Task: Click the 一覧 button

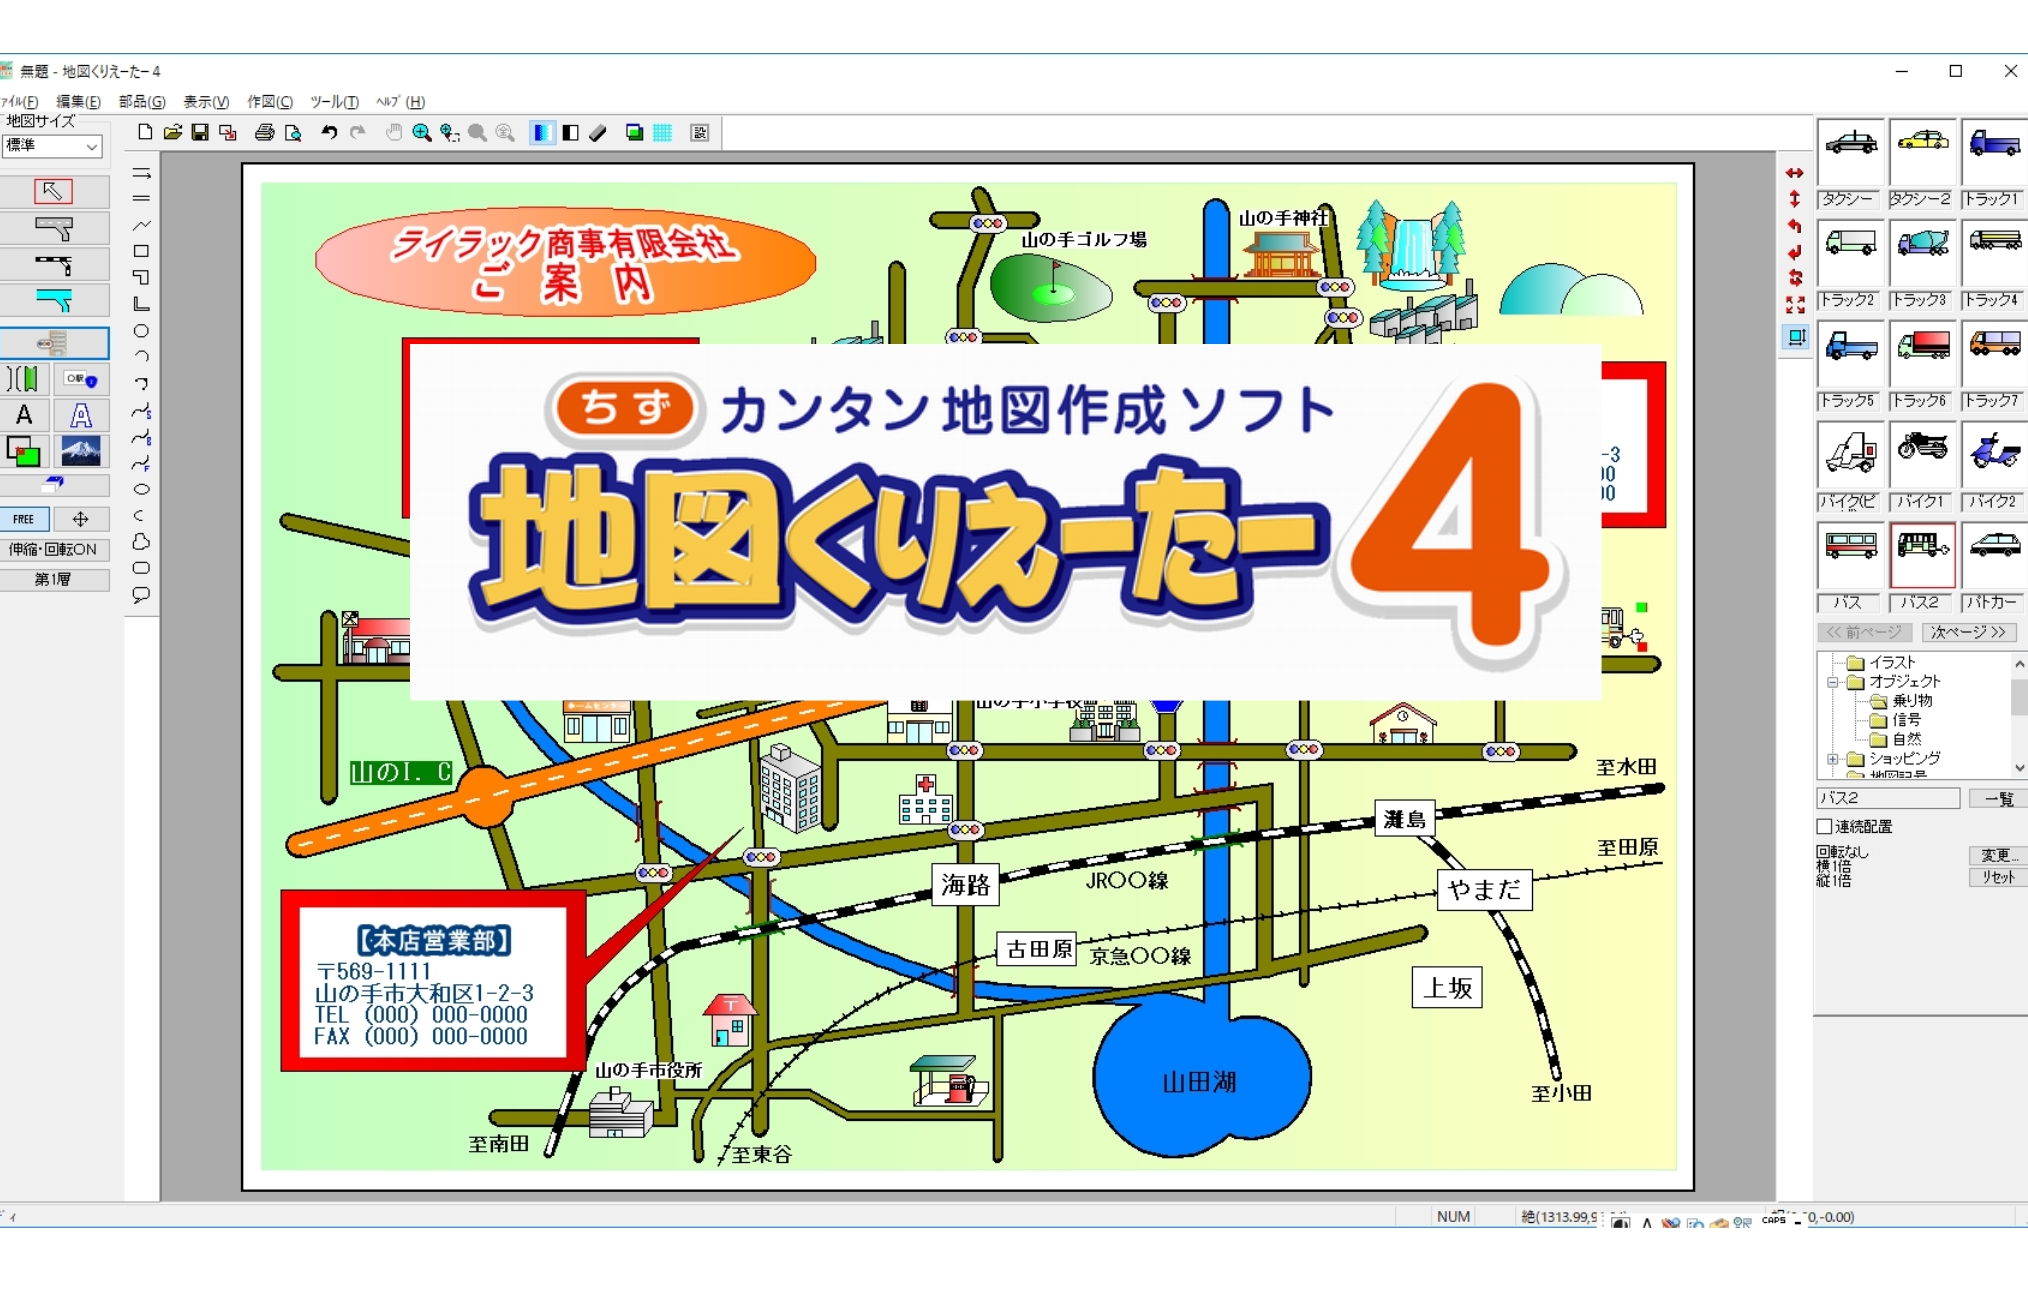Action: click(1998, 798)
